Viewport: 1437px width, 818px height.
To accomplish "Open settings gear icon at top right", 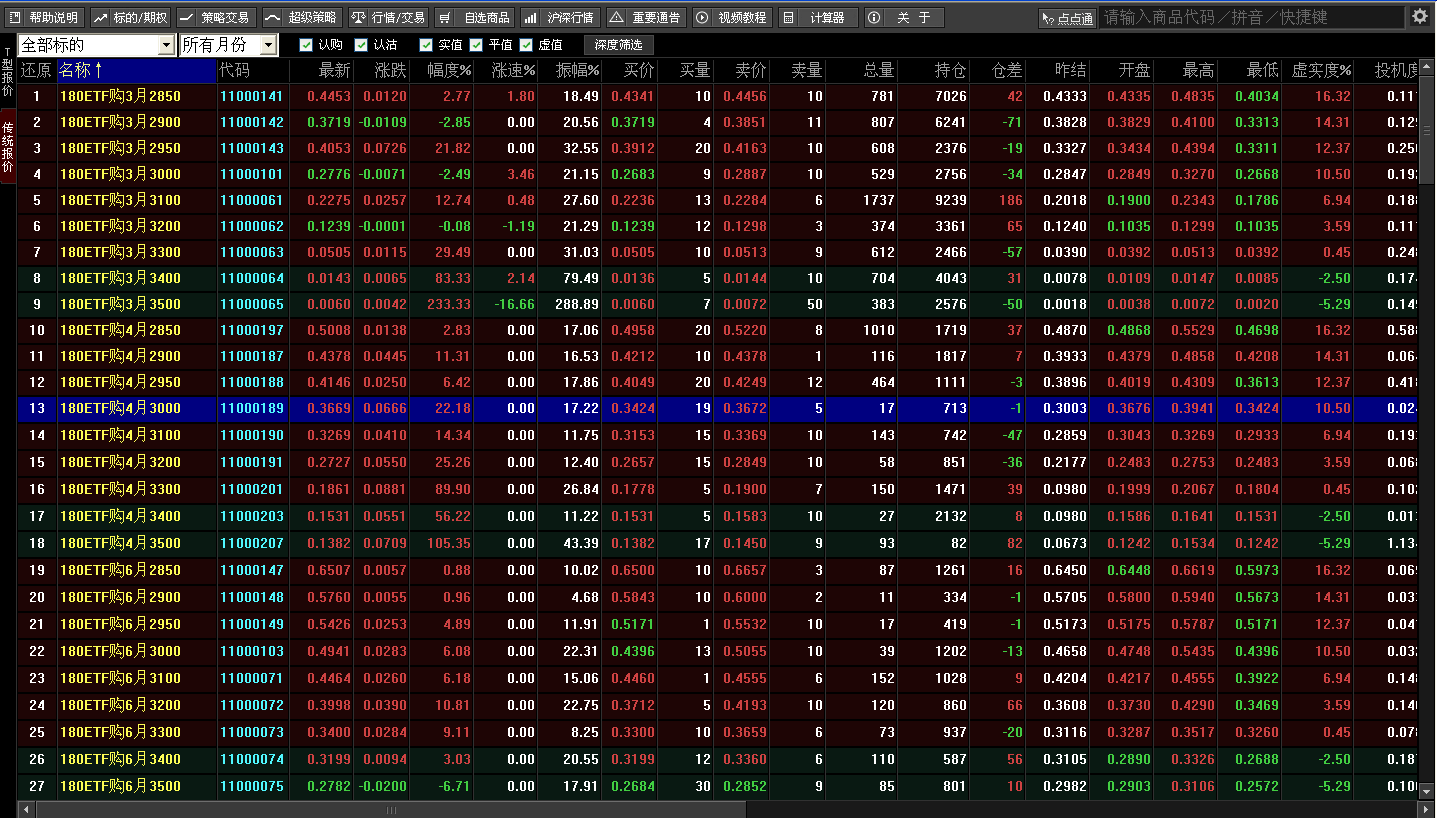I will [x=1420, y=16].
